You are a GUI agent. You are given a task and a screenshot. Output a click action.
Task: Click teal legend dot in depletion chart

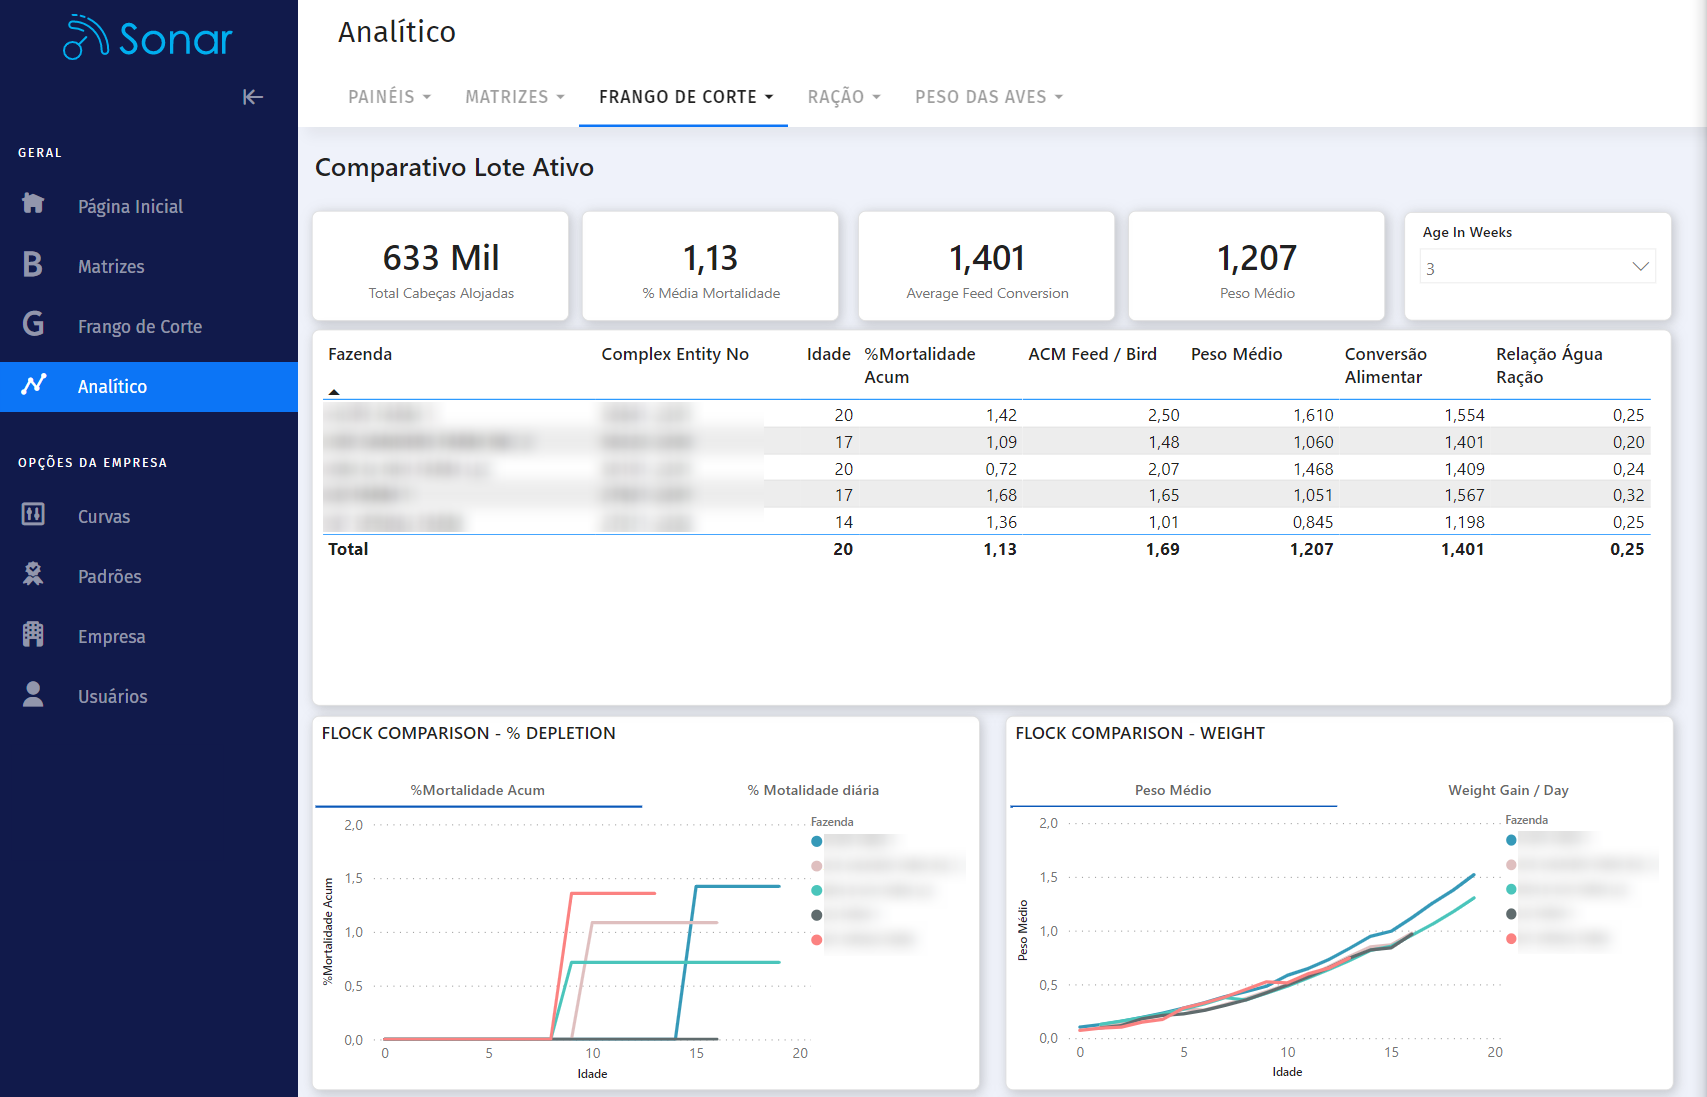(x=817, y=890)
